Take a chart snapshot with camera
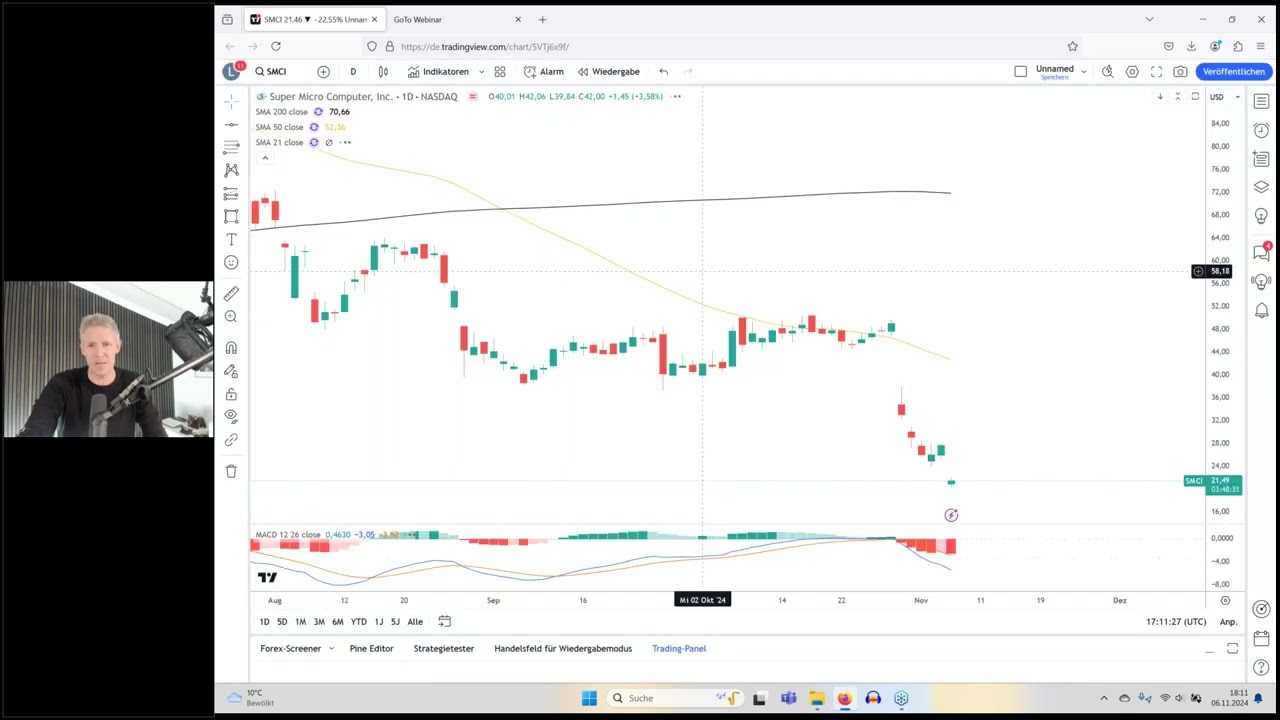This screenshot has width=1280, height=720. click(1181, 72)
